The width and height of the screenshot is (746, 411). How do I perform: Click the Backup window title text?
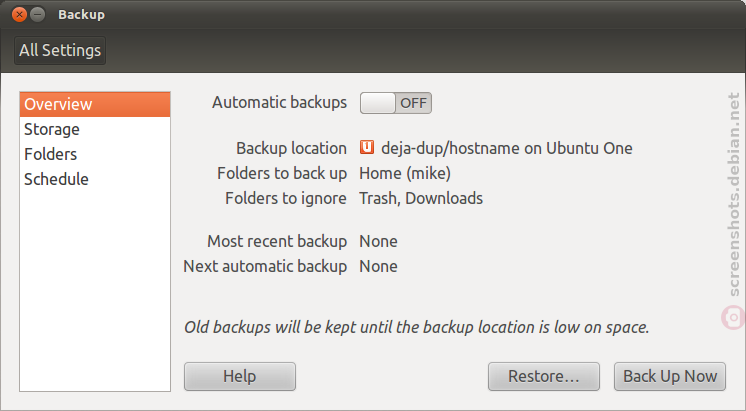[81, 15]
